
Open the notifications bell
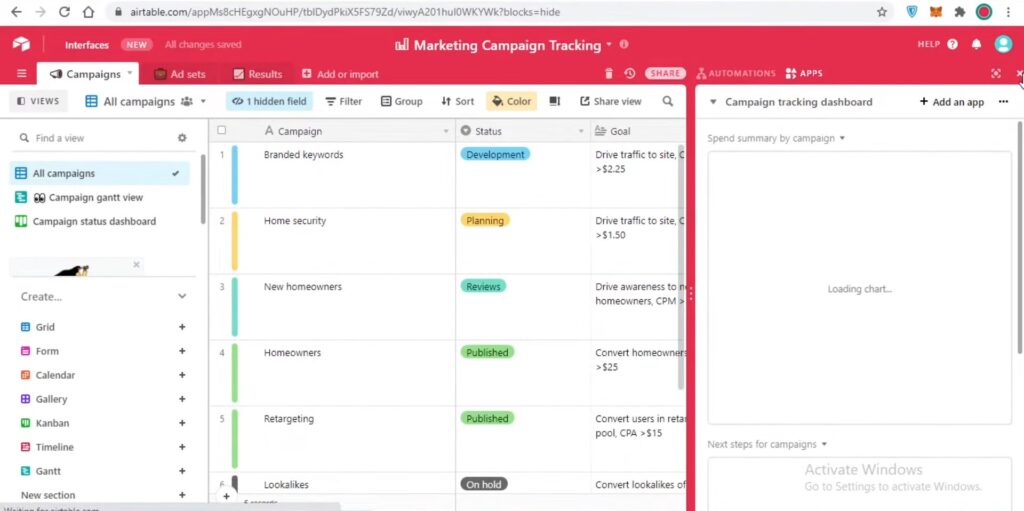(x=977, y=44)
